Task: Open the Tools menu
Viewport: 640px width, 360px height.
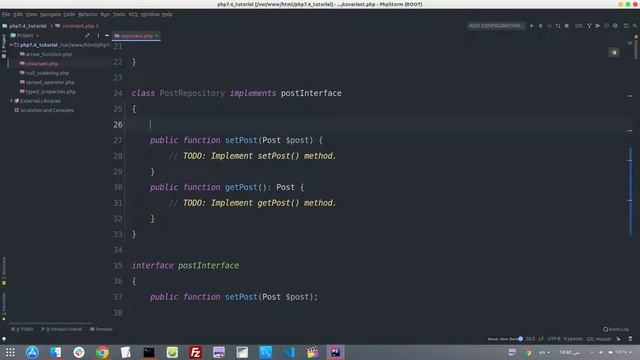Action: click(119, 14)
